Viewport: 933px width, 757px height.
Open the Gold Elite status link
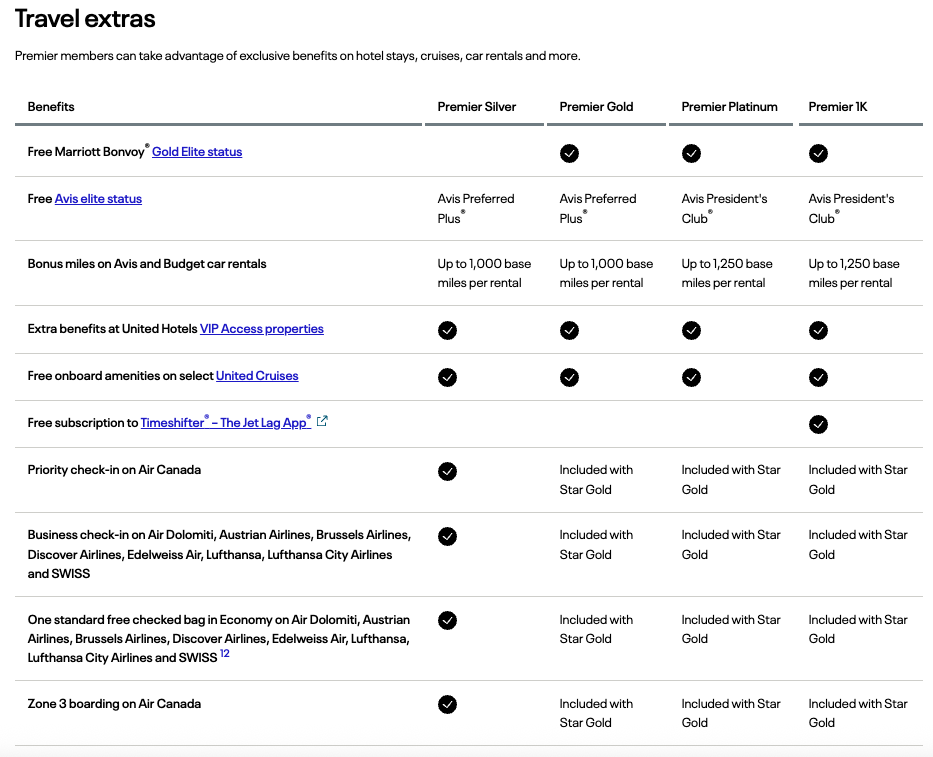(x=197, y=152)
